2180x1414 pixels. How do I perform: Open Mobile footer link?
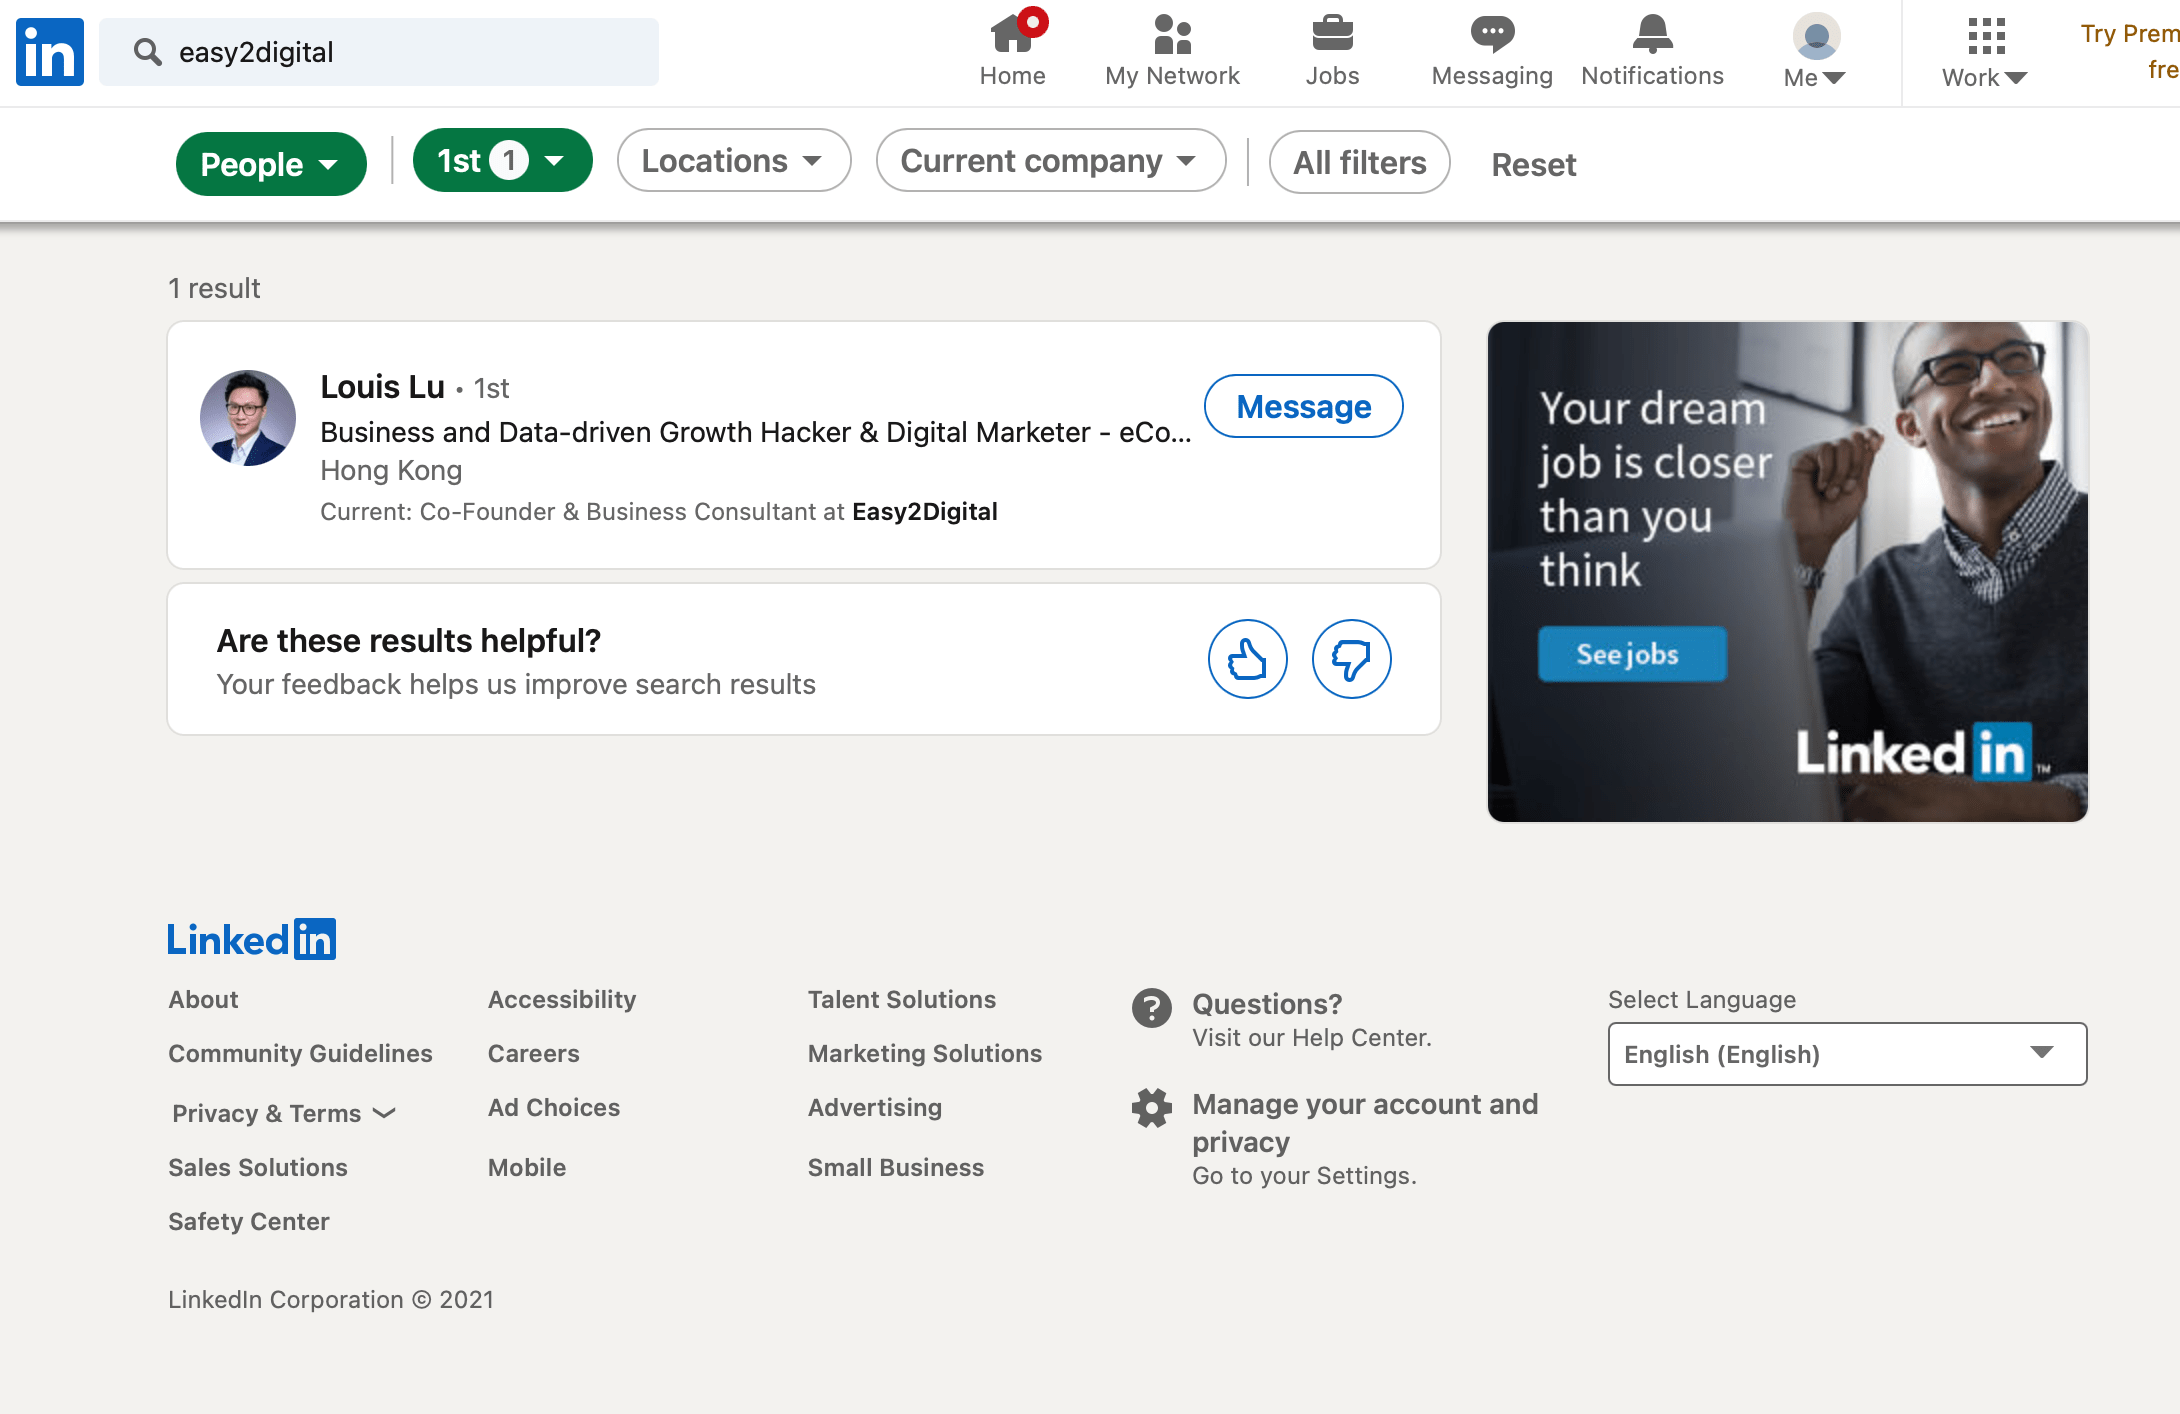[527, 1167]
